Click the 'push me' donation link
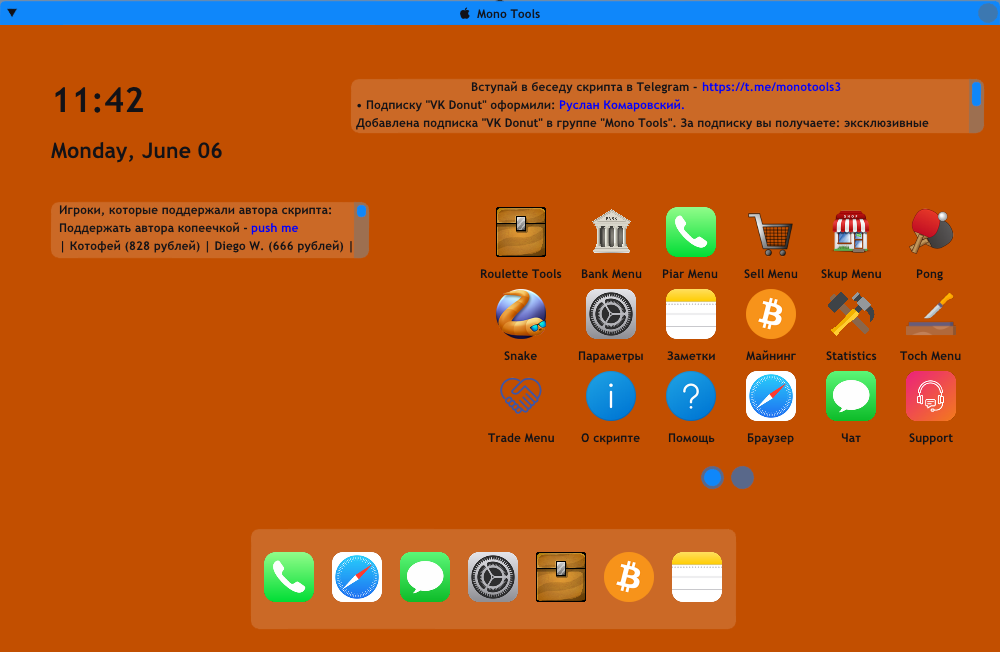1000x652 pixels. pos(274,228)
